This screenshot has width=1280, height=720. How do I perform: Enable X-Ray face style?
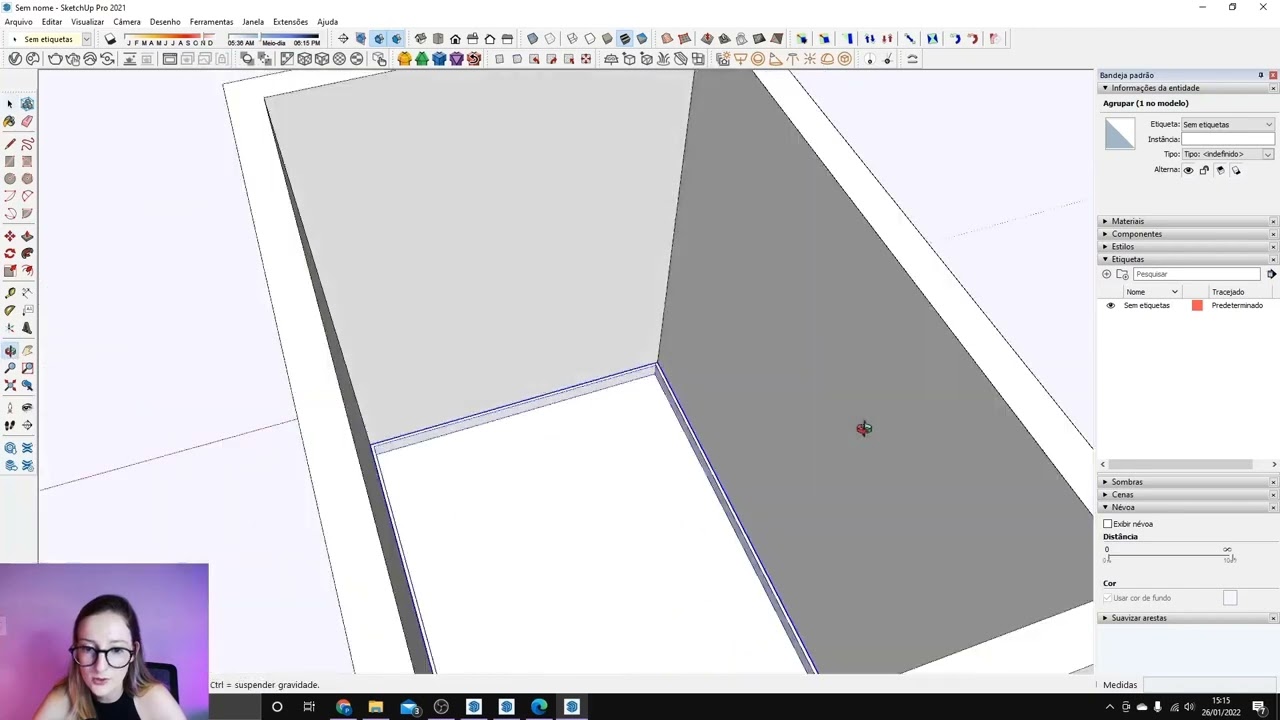(532, 39)
